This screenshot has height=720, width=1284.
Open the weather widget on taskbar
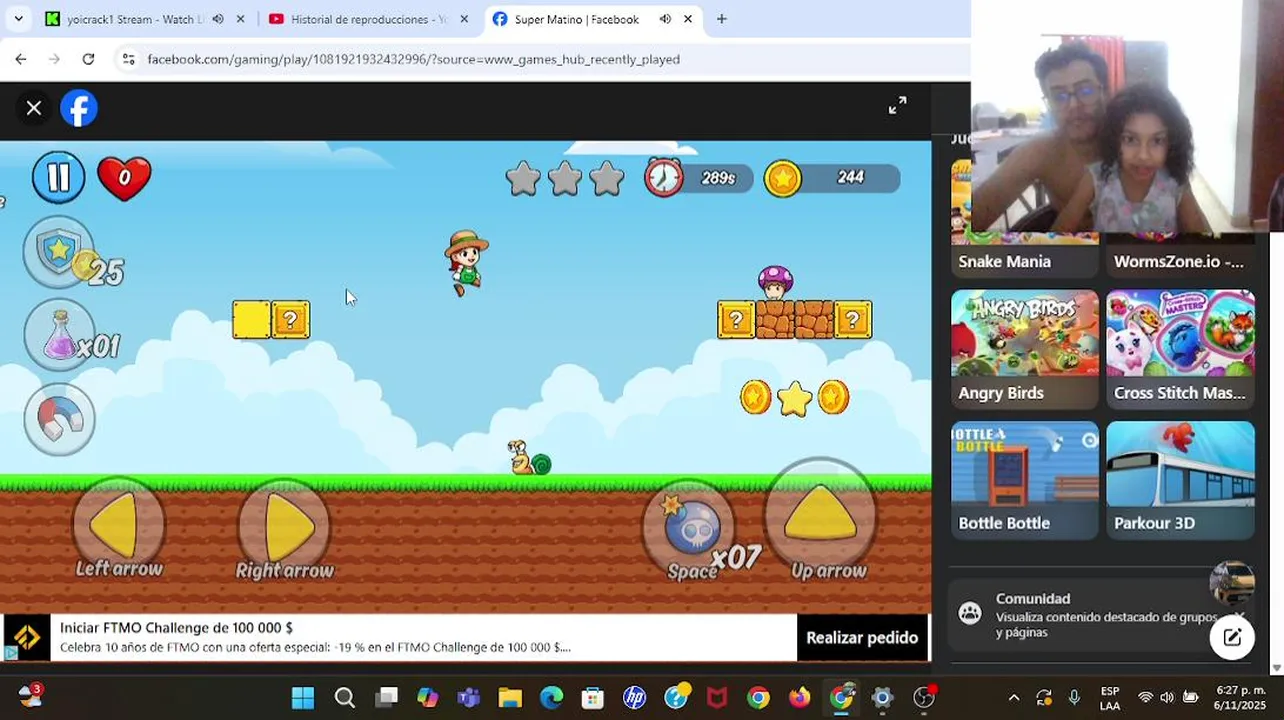tap(29, 696)
